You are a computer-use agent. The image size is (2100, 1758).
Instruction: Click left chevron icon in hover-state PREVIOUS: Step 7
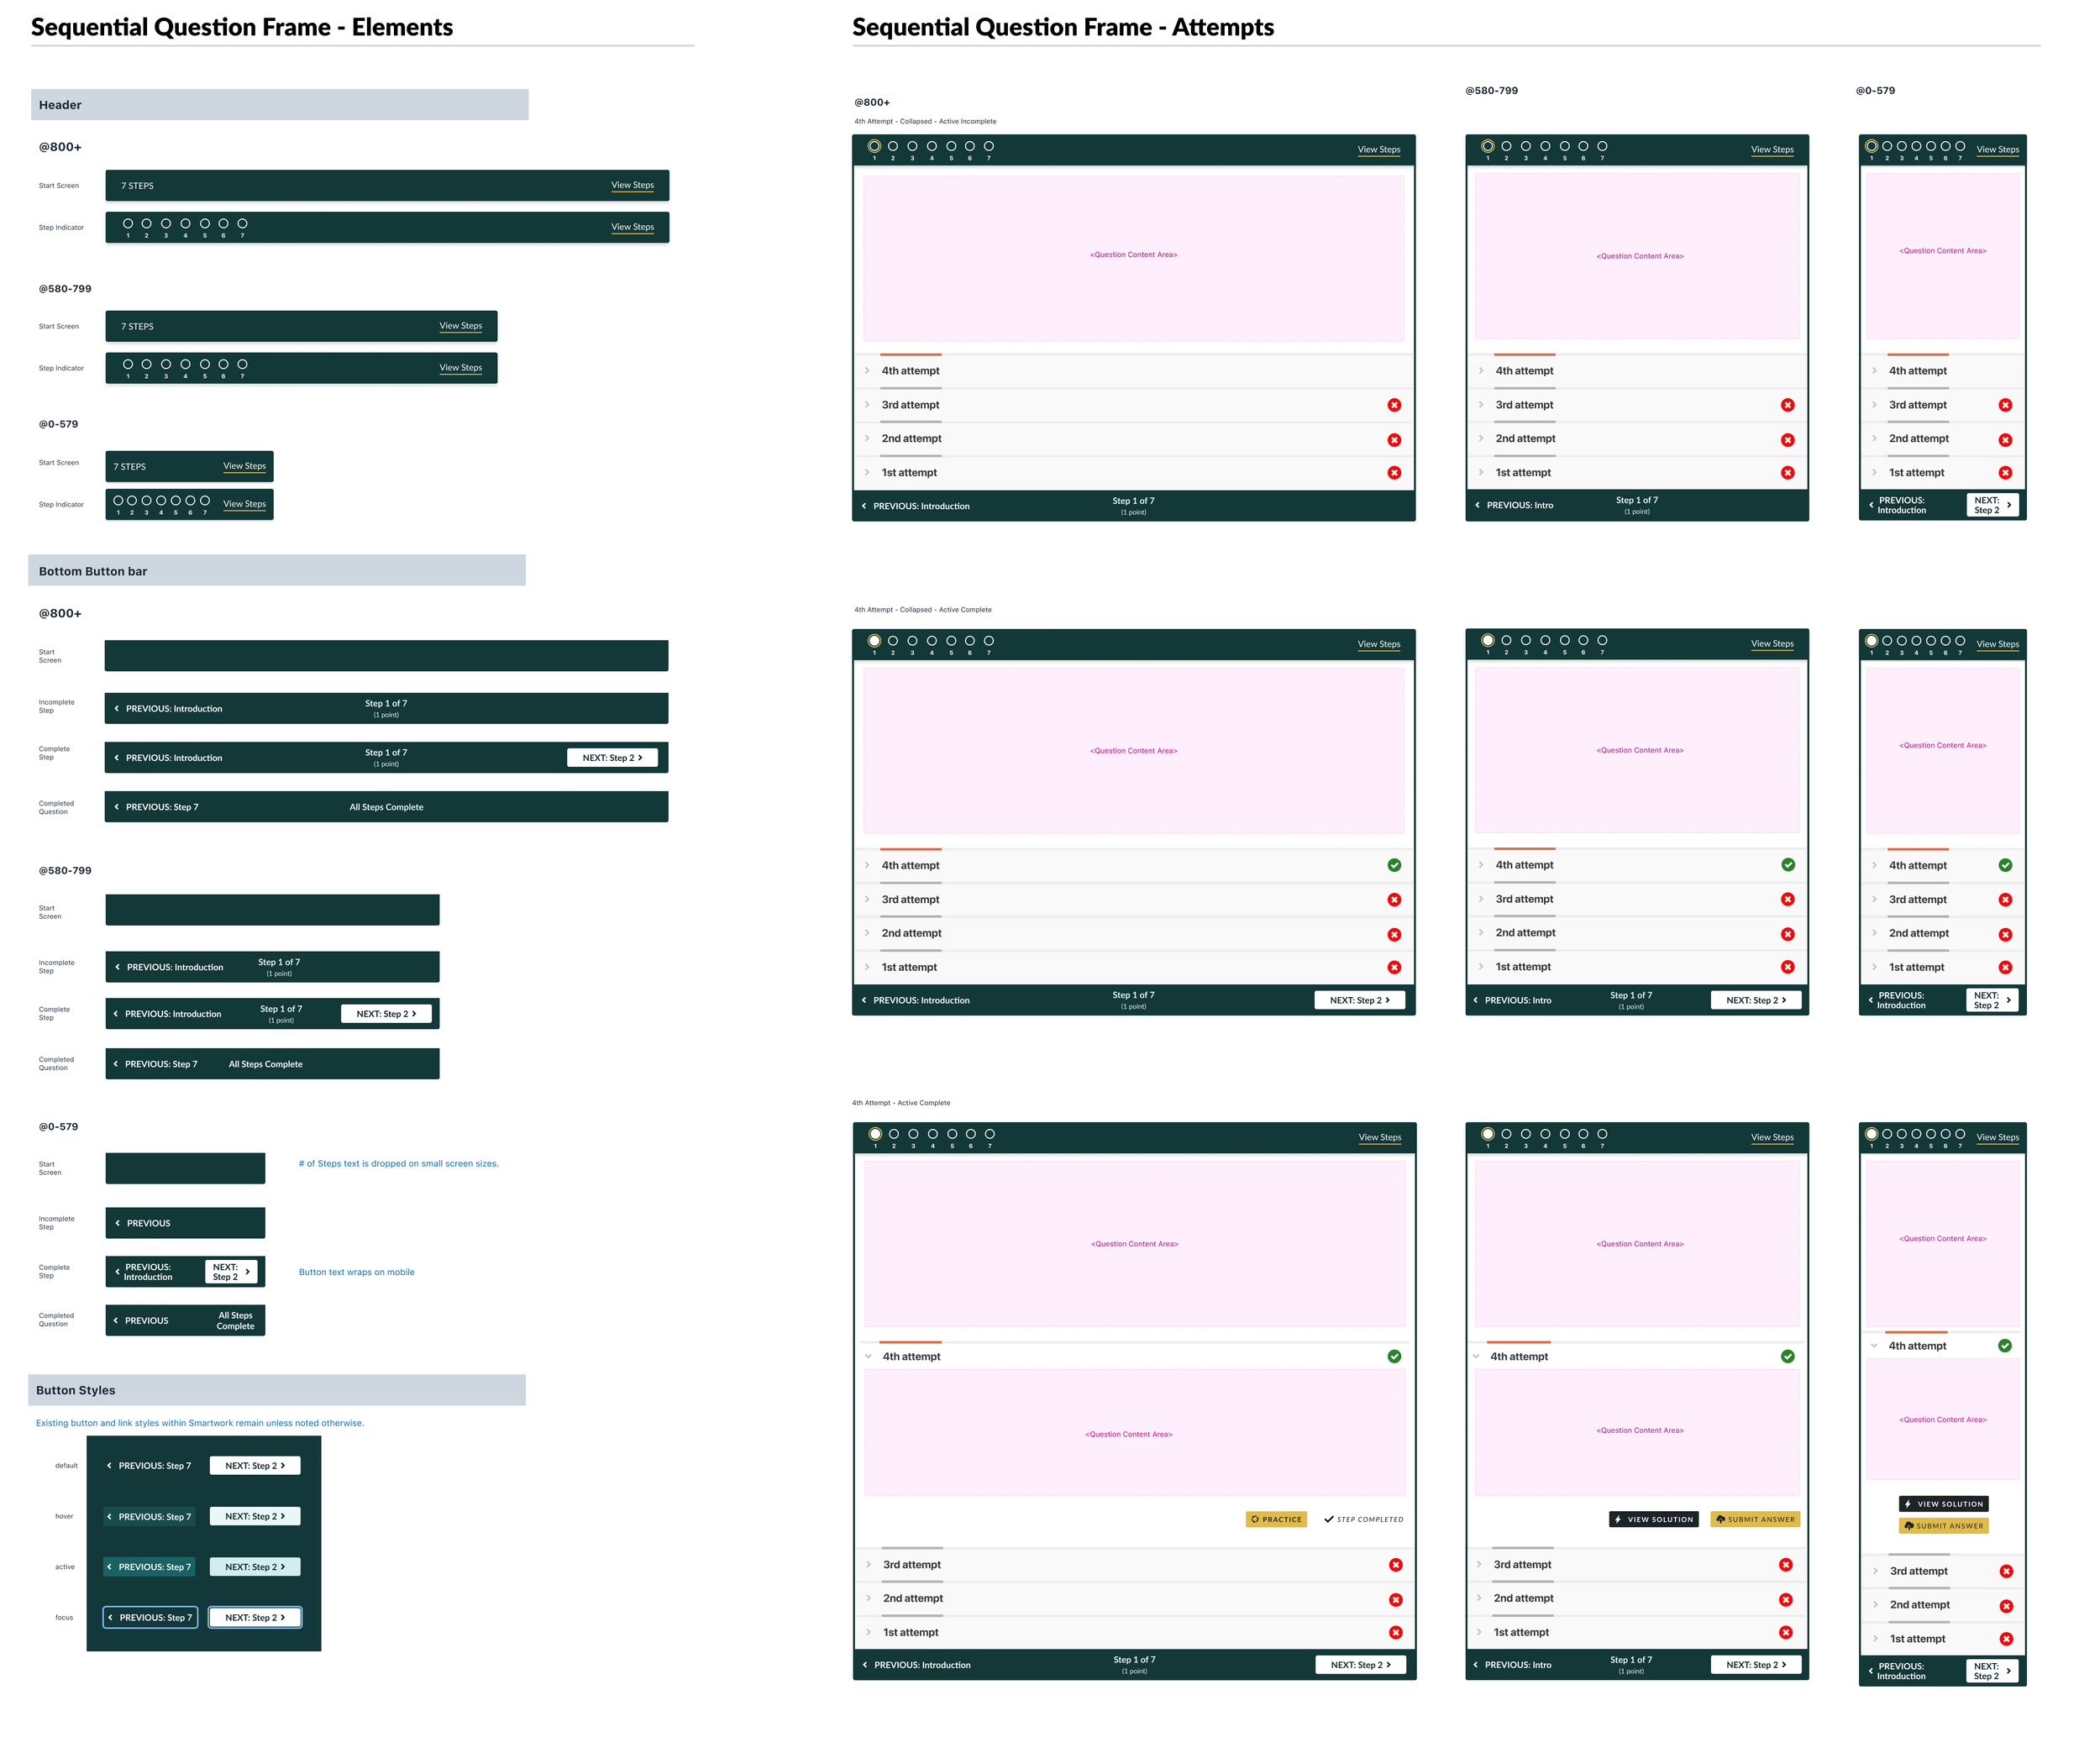[110, 1516]
